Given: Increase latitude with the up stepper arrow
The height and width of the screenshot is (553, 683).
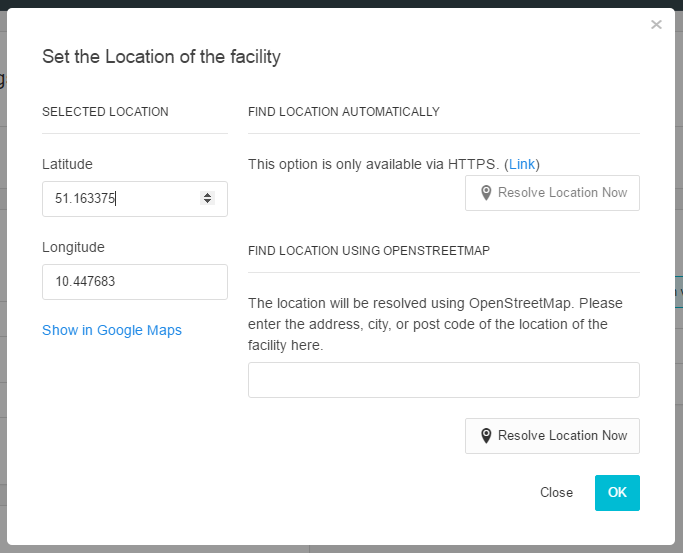Looking at the screenshot, I should tap(208, 195).
